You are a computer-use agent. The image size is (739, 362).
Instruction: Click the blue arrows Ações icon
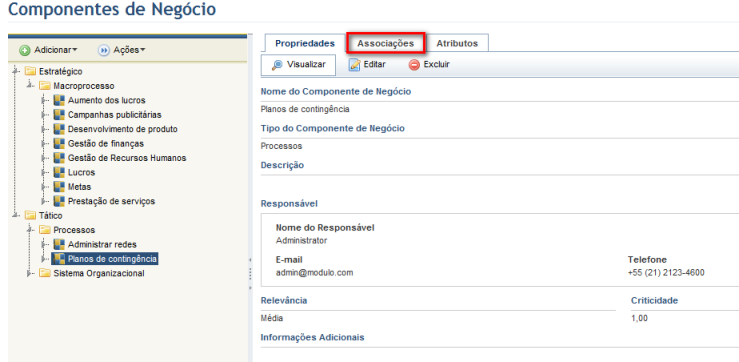coord(104,50)
